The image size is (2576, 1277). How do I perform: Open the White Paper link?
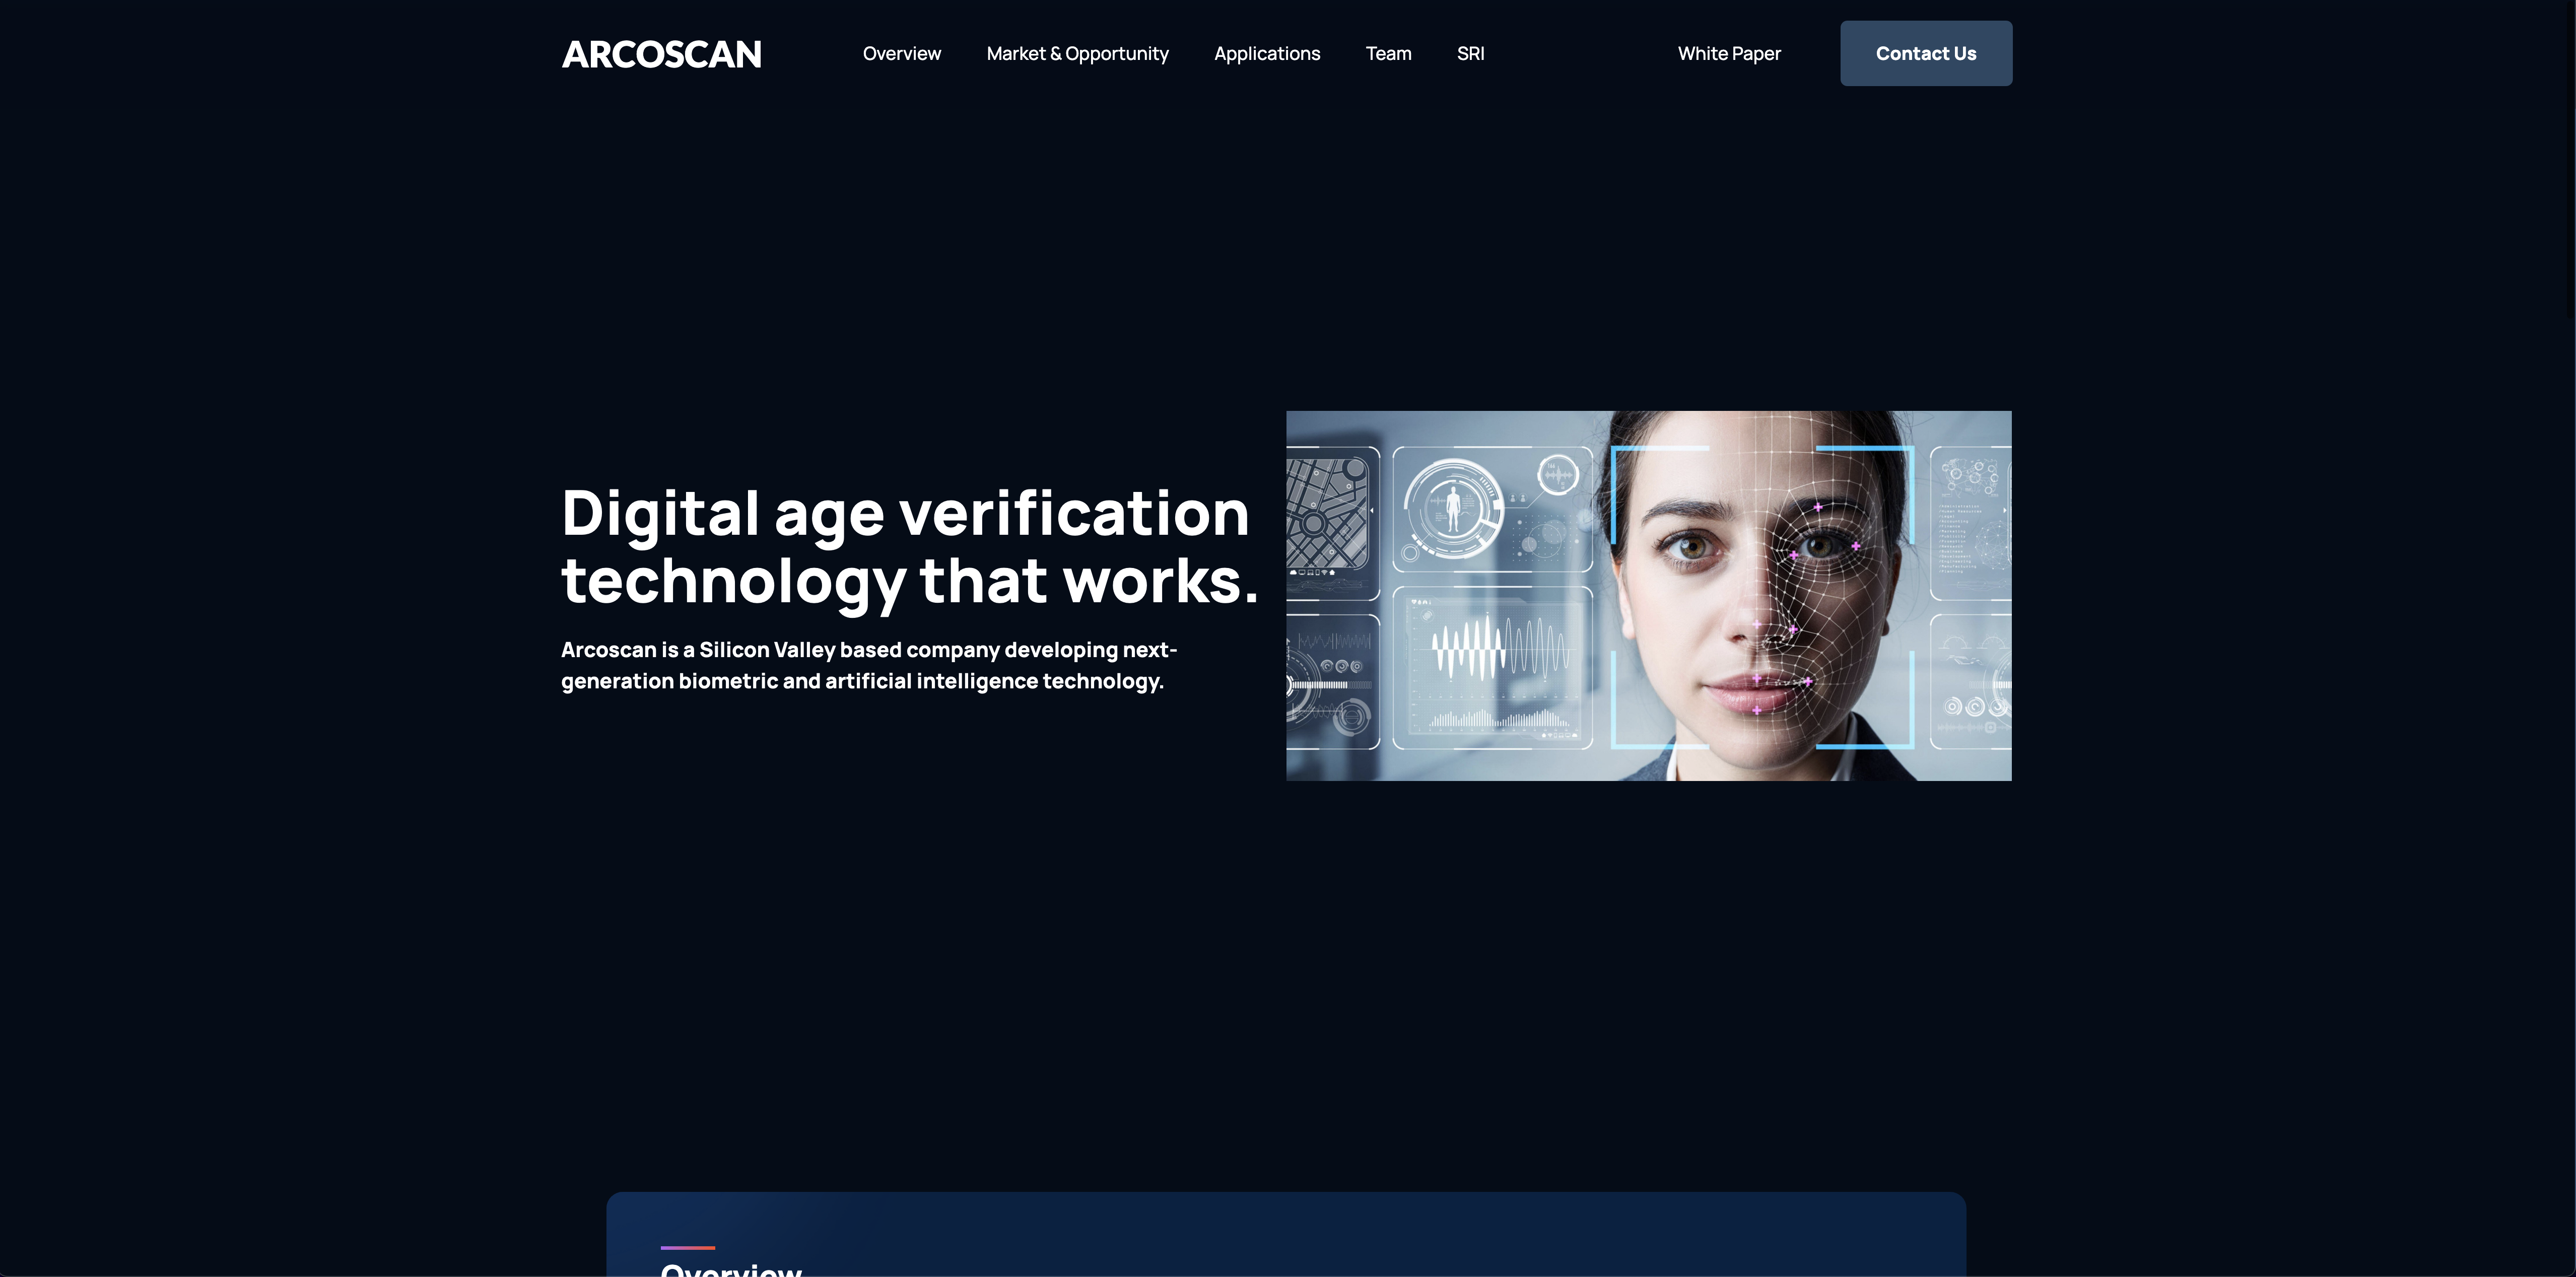[x=1729, y=54]
